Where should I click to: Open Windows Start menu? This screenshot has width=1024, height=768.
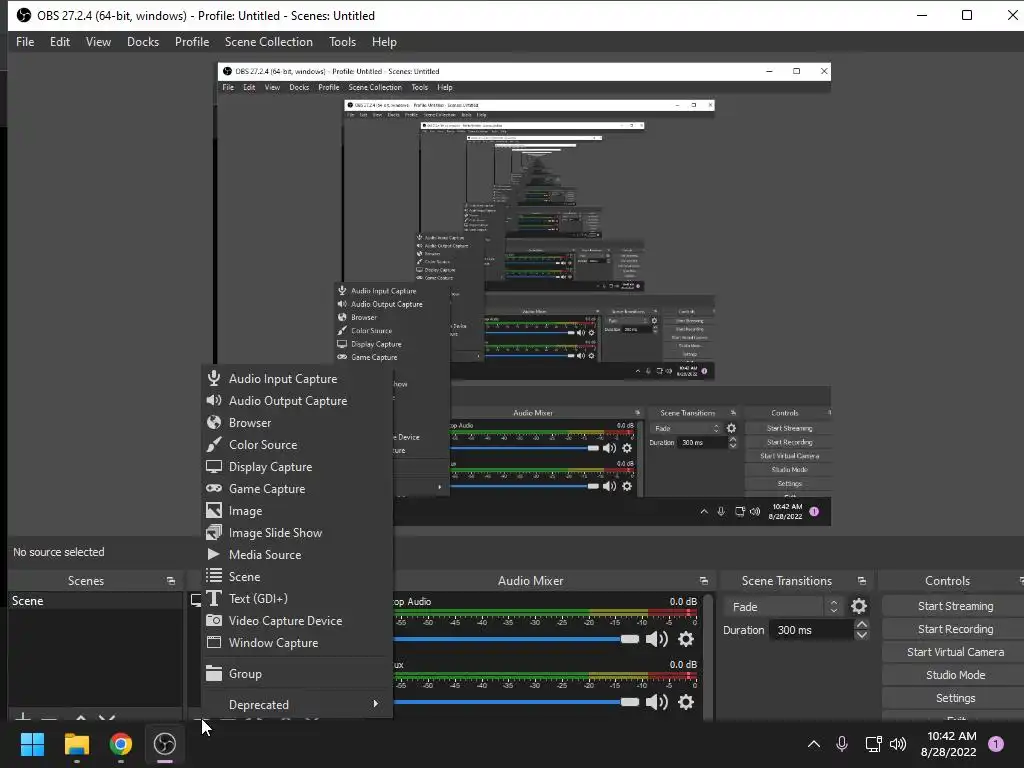(32, 744)
